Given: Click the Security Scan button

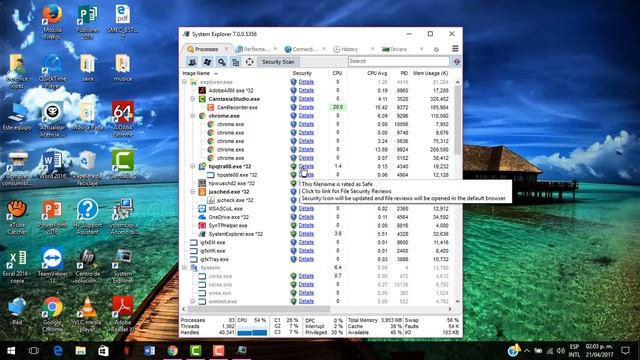Looking at the screenshot, I should pos(278,62).
